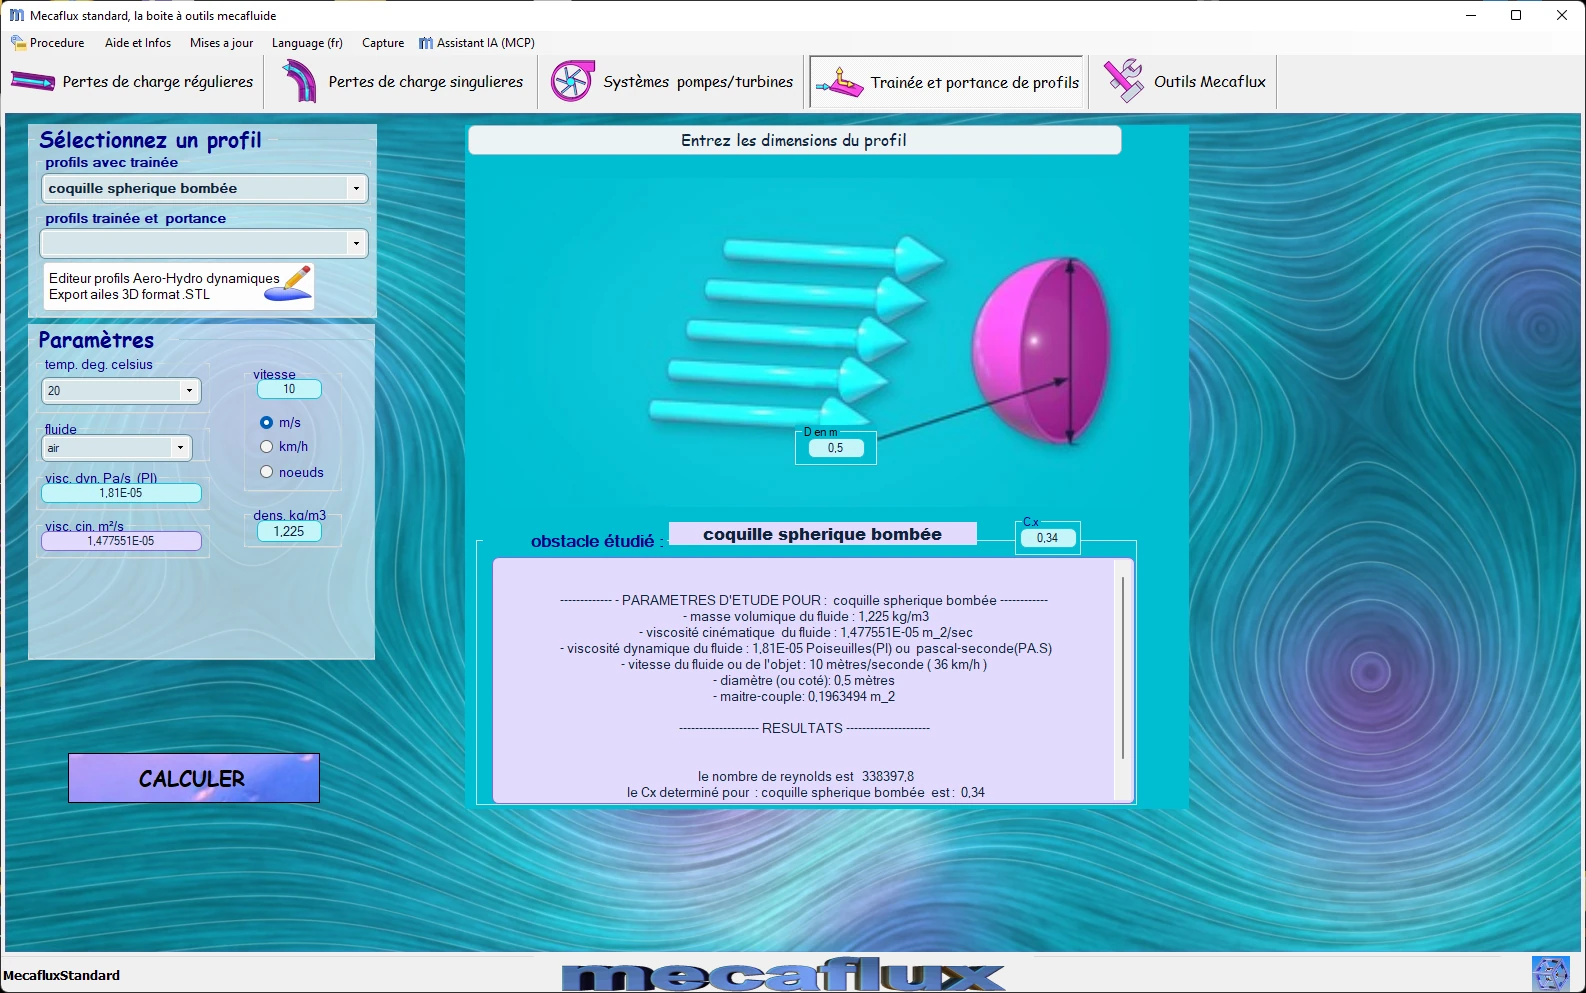Open Trainée et portance de profils section
Viewport: 1586px width, 993px height.
(946, 82)
